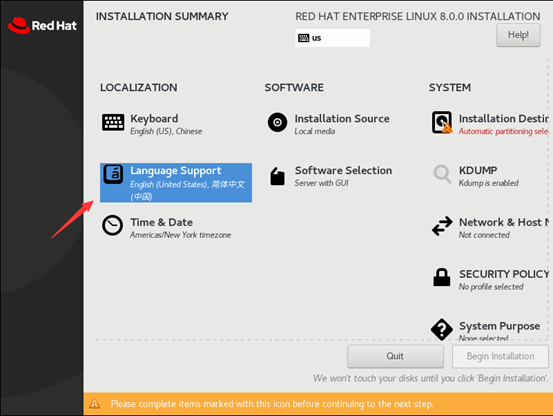Click the Network & Host arrows icon
The image size is (553, 416).
click(442, 226)
